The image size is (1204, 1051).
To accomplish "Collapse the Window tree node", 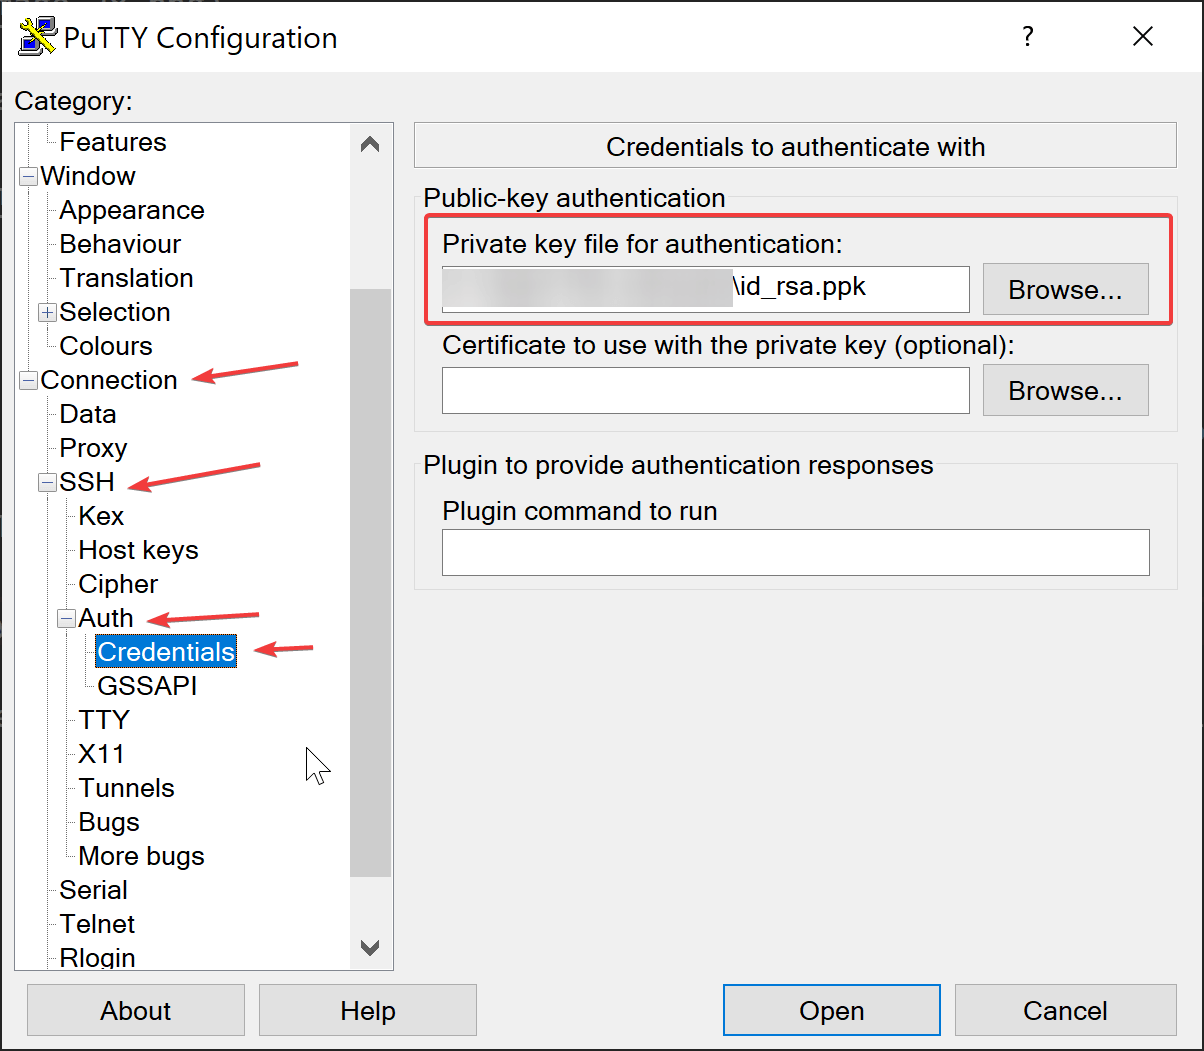I will click(28, 177).
